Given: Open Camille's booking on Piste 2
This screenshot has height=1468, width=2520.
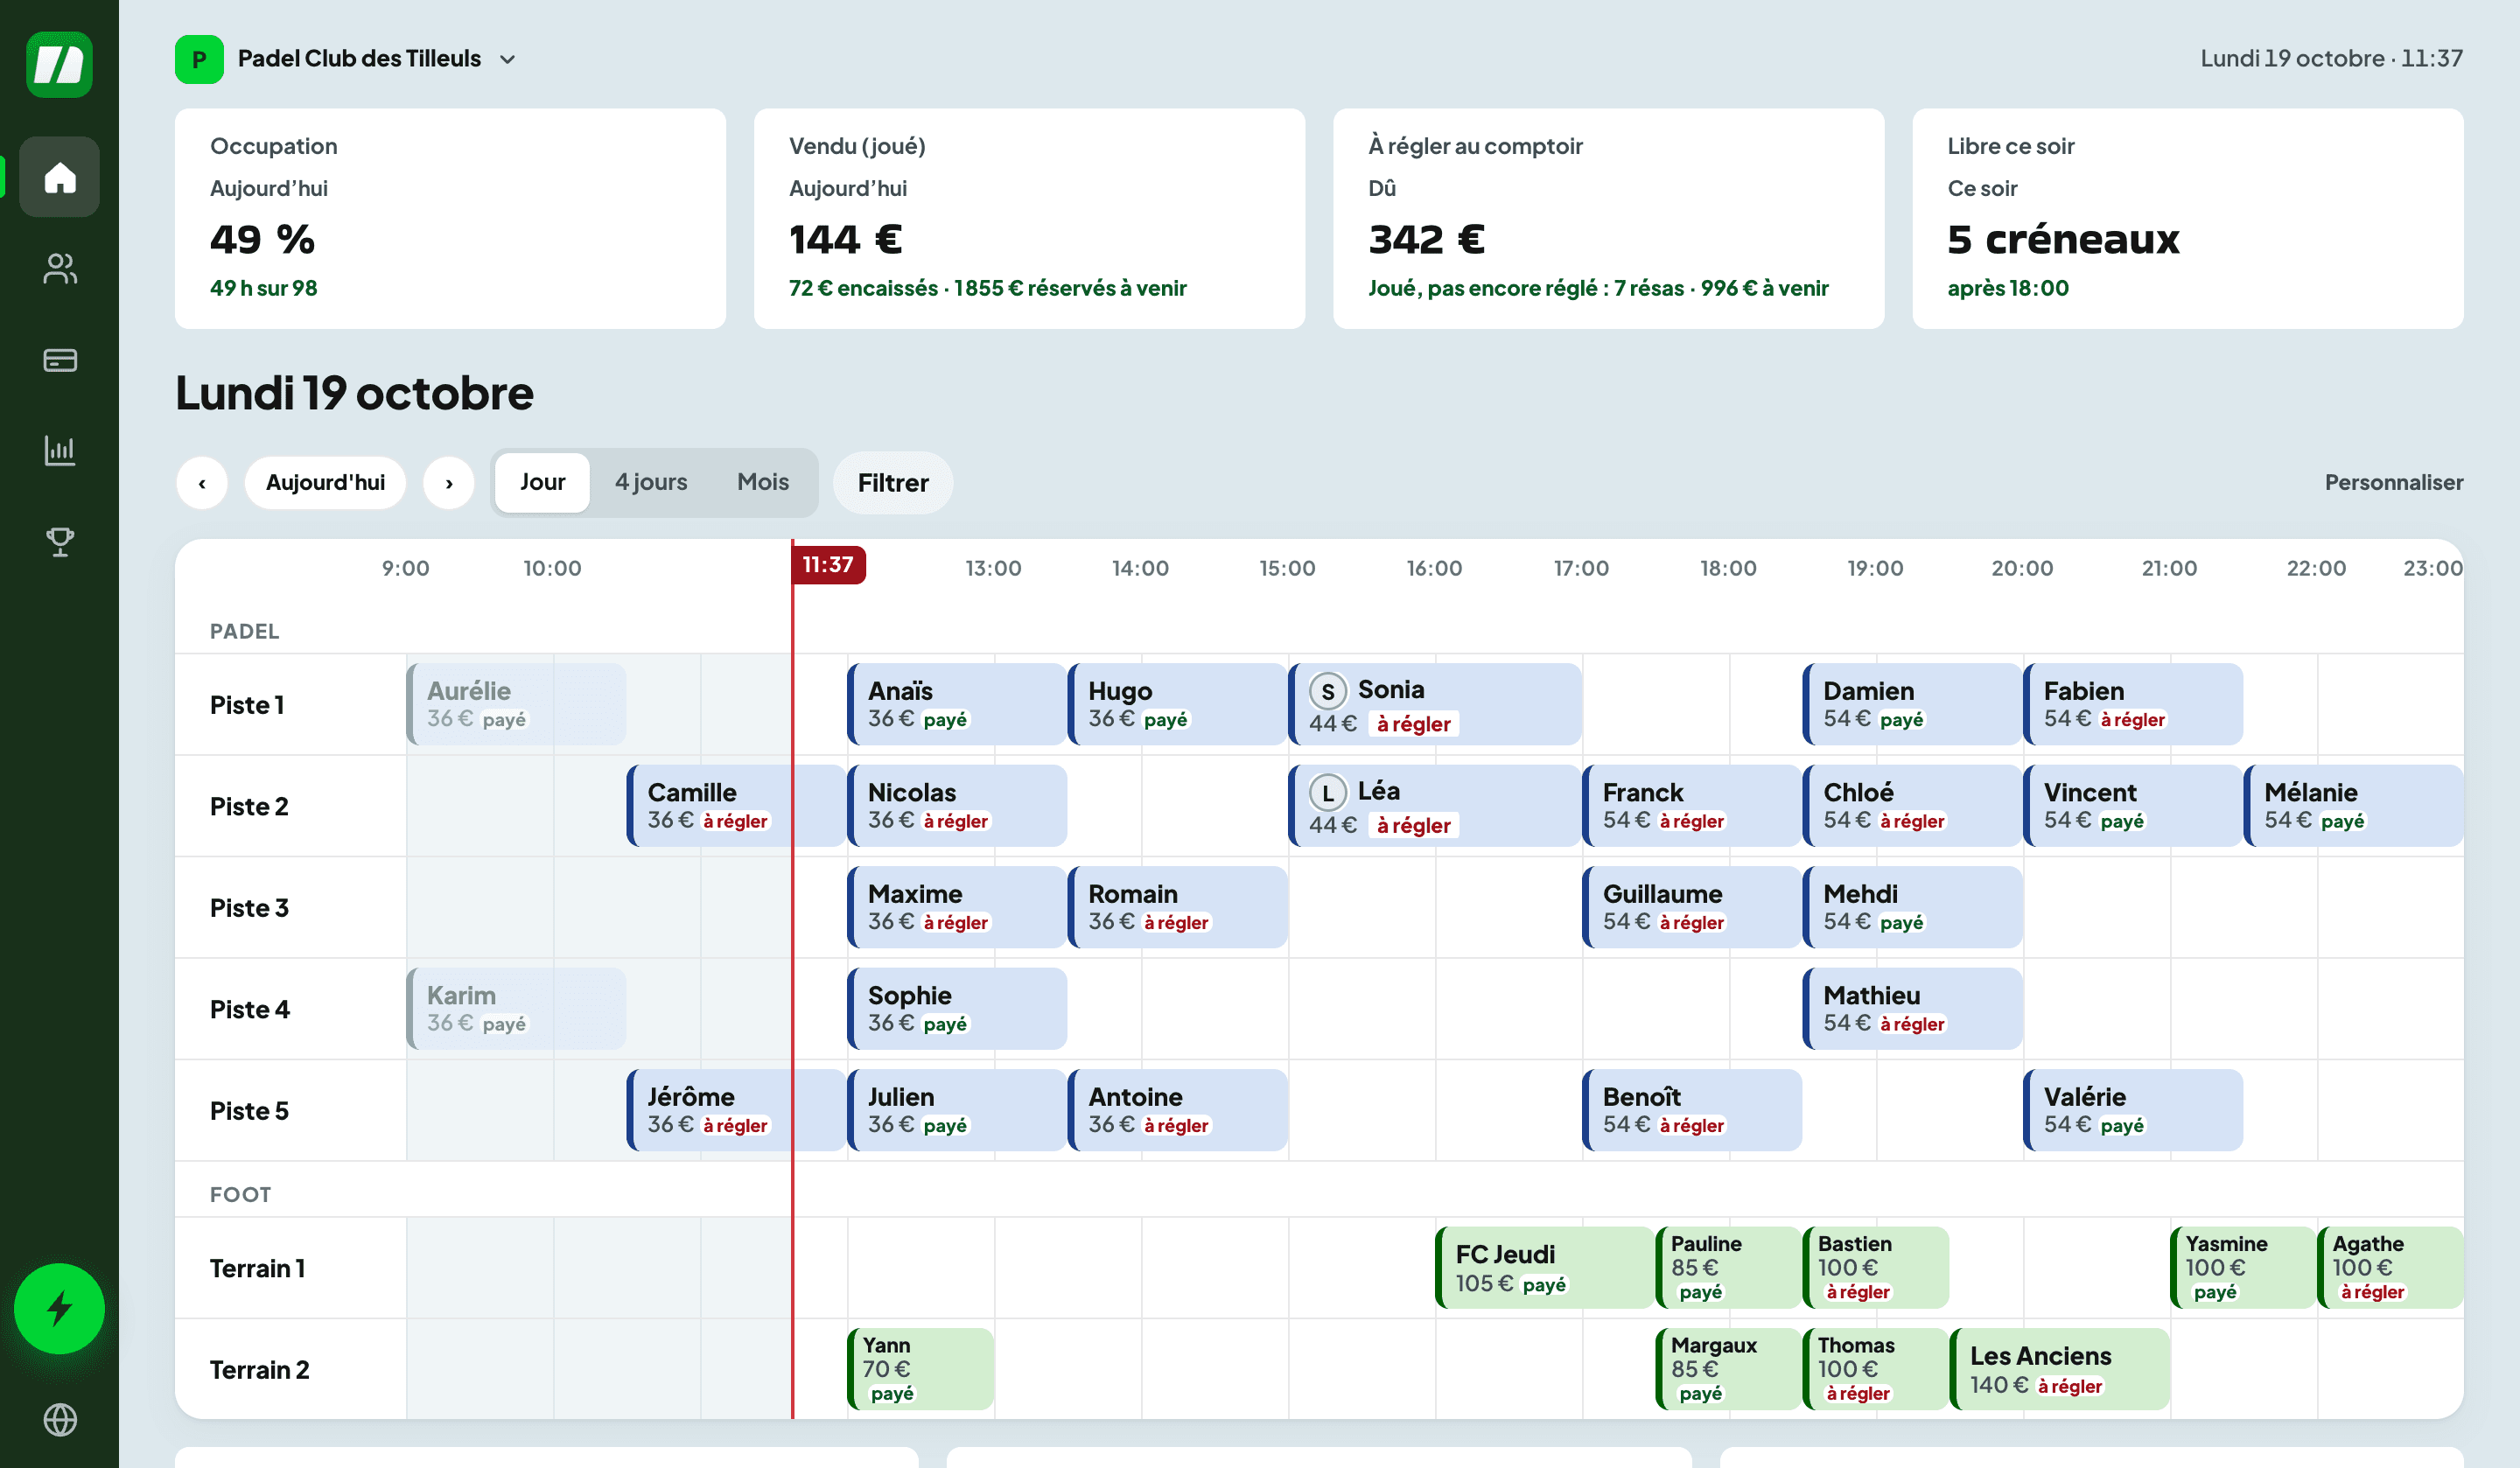Looking at the screenshot, I should 736,806.
